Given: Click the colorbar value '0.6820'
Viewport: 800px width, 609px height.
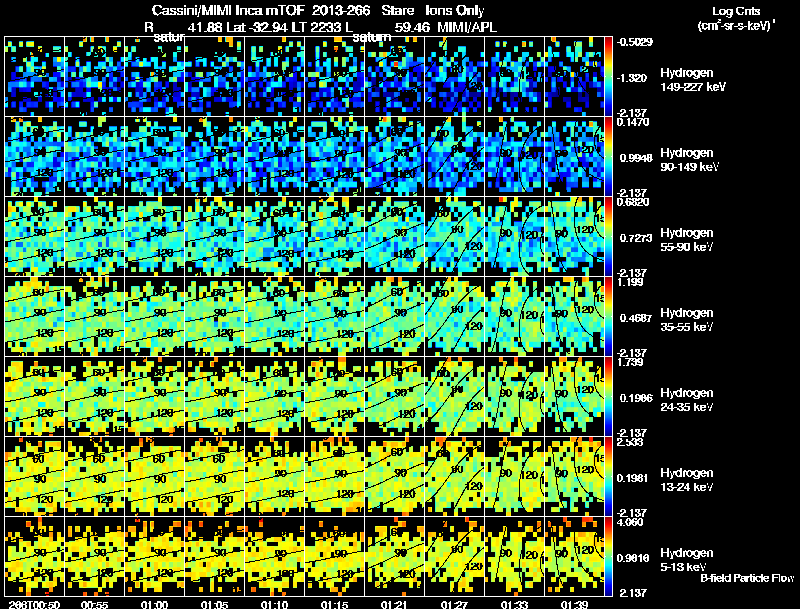Looking at the screenshot, I should (633, 202).
